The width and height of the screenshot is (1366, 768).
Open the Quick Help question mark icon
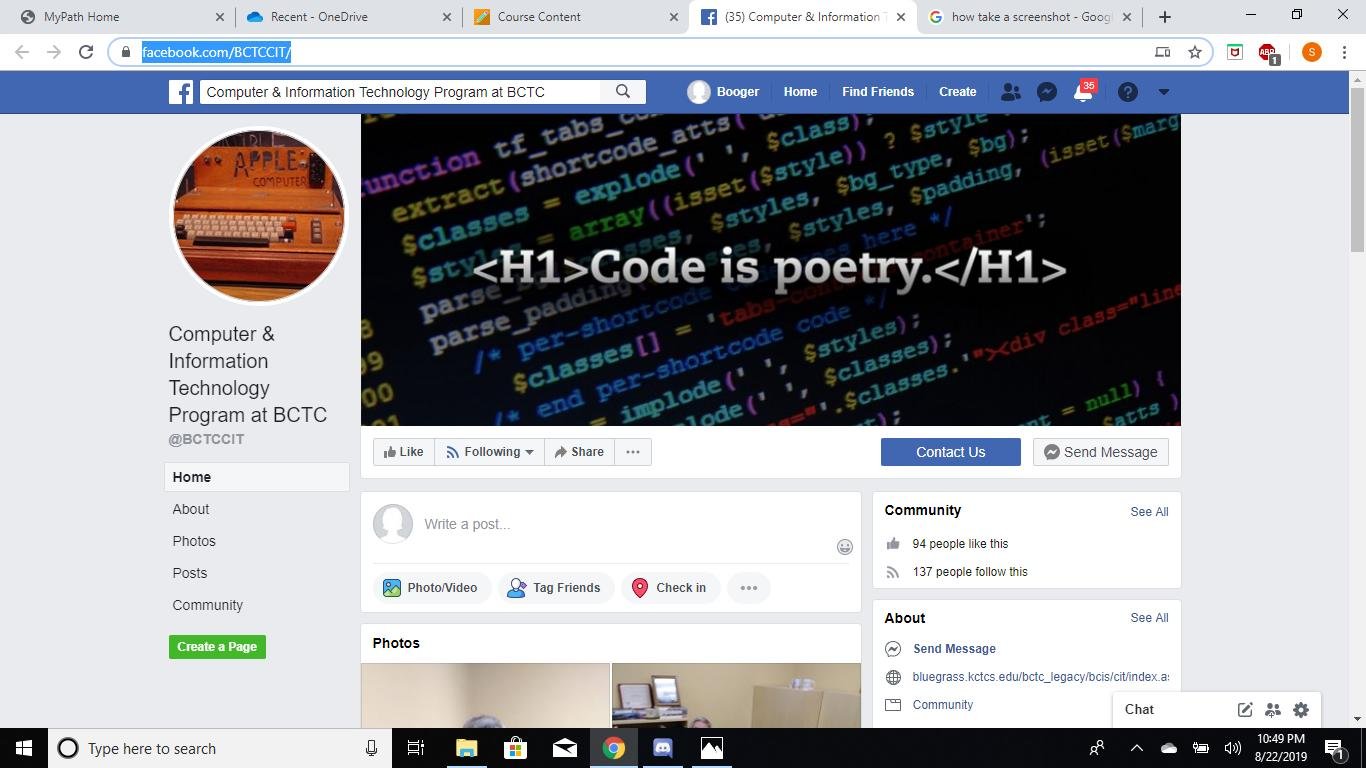coord(1127,92)
